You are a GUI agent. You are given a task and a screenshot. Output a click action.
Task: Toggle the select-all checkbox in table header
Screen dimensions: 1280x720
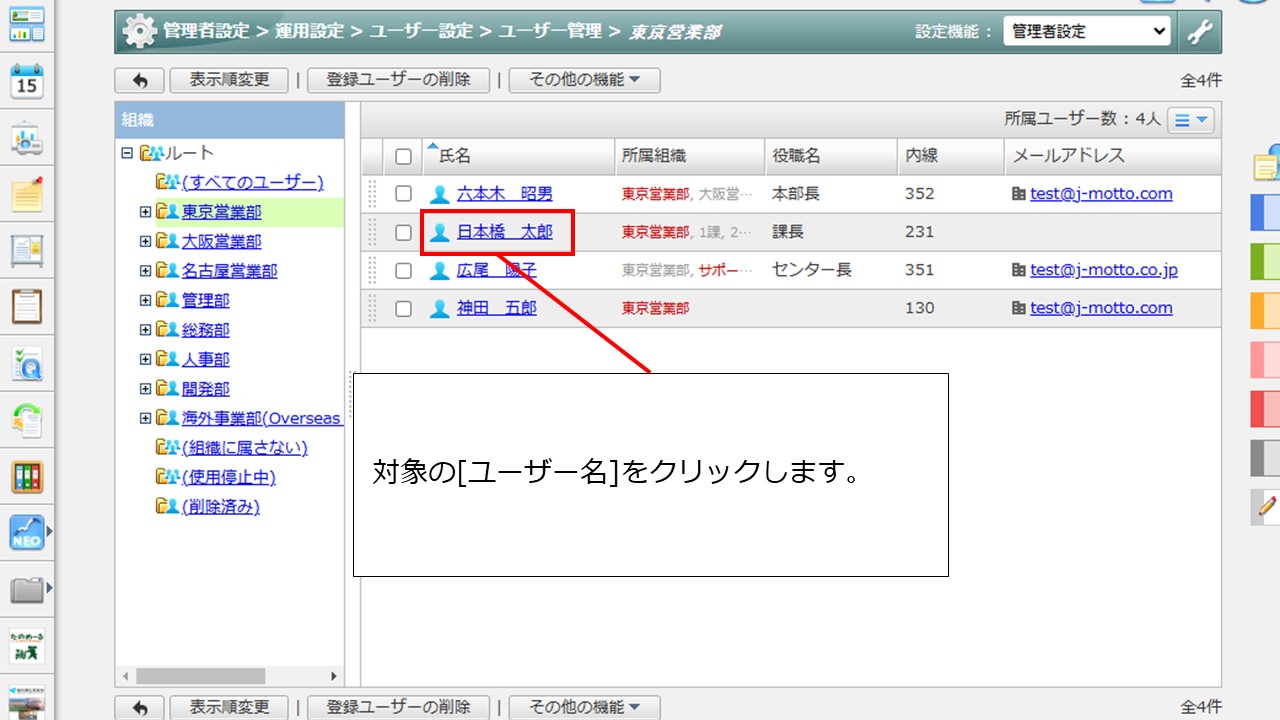point(403,156)
